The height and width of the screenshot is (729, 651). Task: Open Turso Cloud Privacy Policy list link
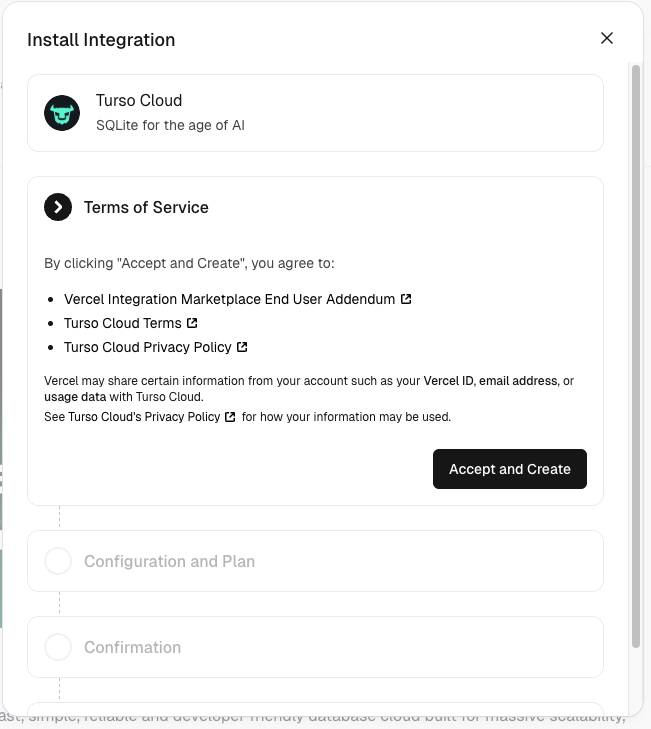click(147, 347)
